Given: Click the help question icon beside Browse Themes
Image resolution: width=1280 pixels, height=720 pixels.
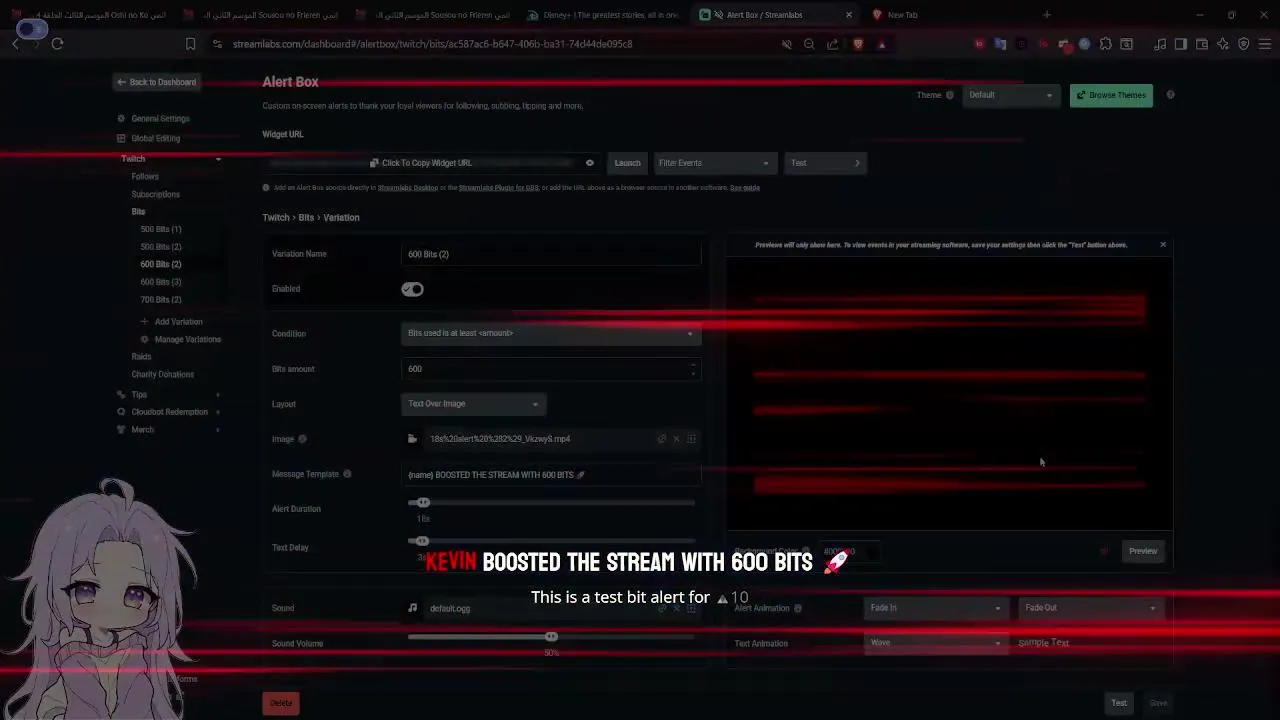Looking at the screenshot, I should tap(1170, 95).
